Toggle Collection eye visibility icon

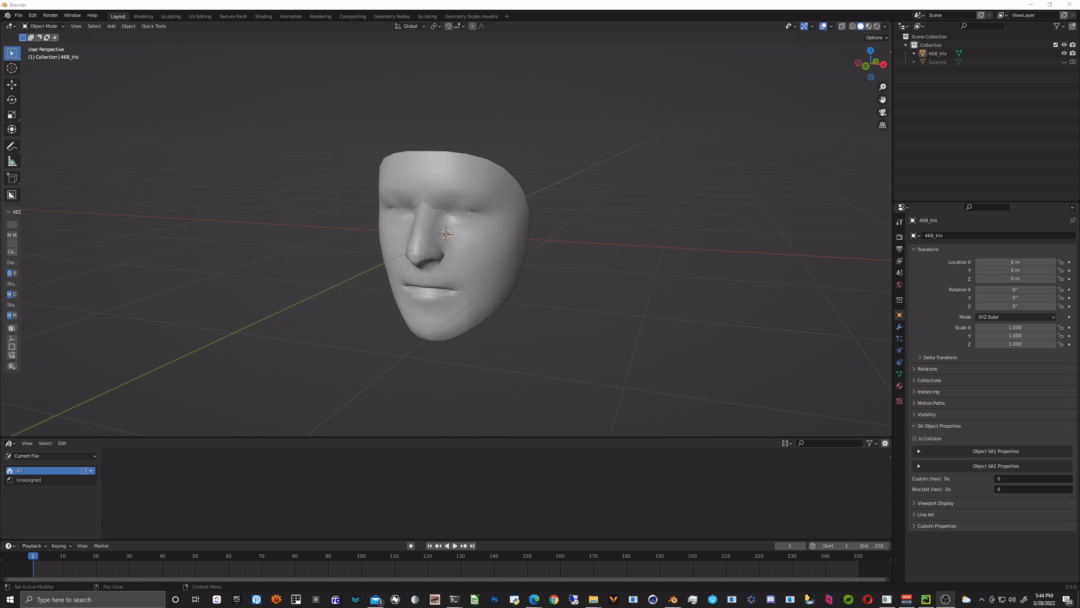pyautogui.click(x=1063, y=45)
